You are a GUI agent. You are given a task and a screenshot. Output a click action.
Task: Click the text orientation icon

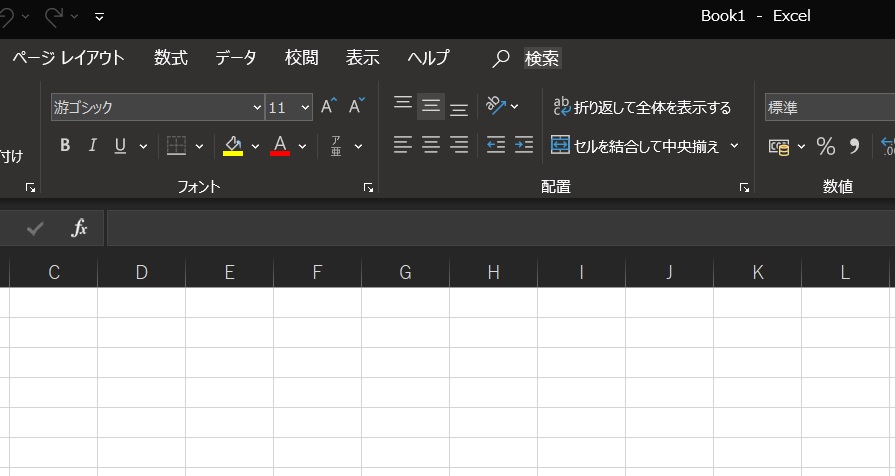click(x=495, y=106)
